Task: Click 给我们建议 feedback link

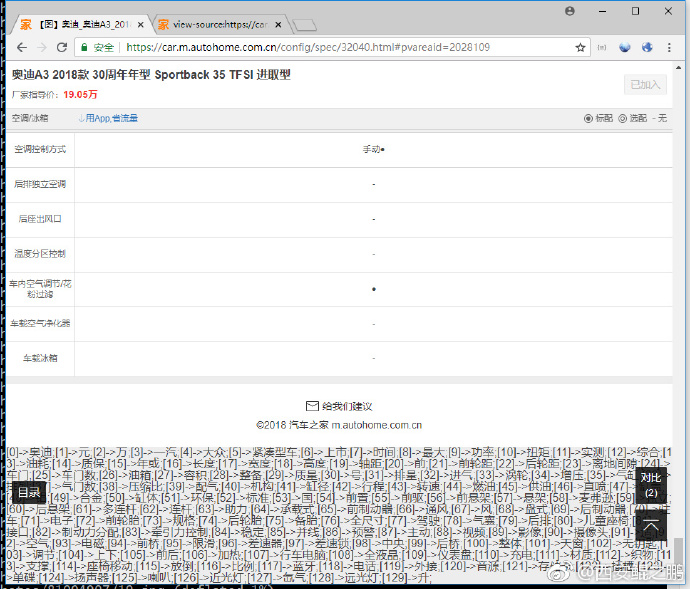Action: 347,406
